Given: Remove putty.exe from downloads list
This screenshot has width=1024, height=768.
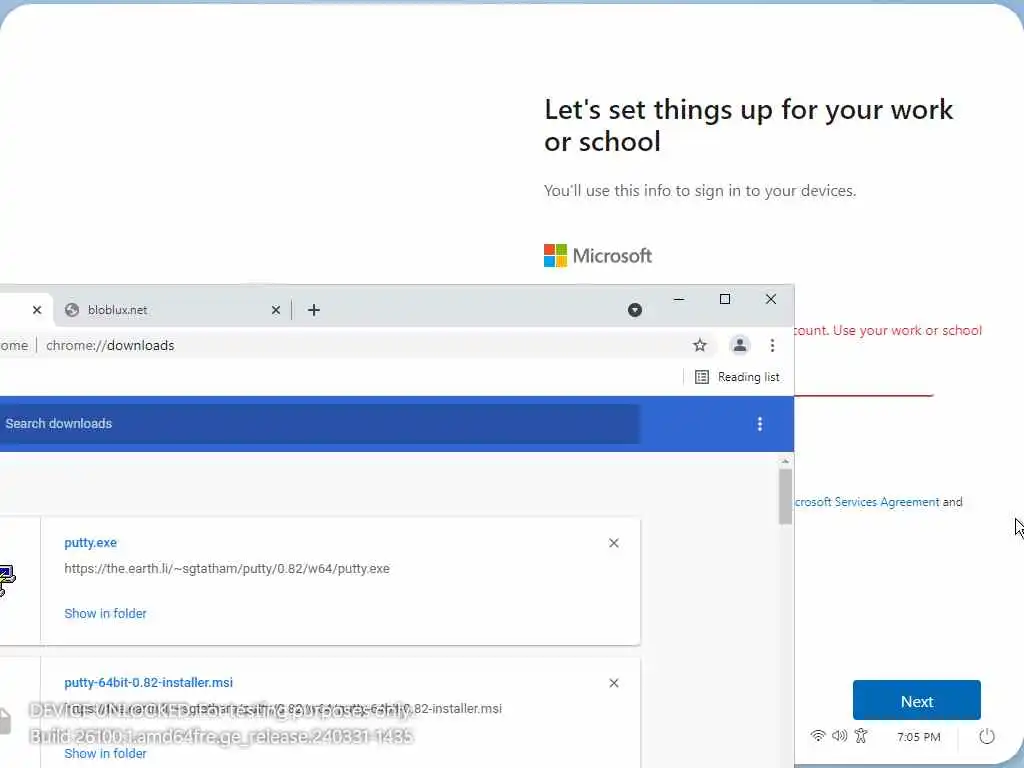Looking at the screenshot, I should click(x=614, y=543).
